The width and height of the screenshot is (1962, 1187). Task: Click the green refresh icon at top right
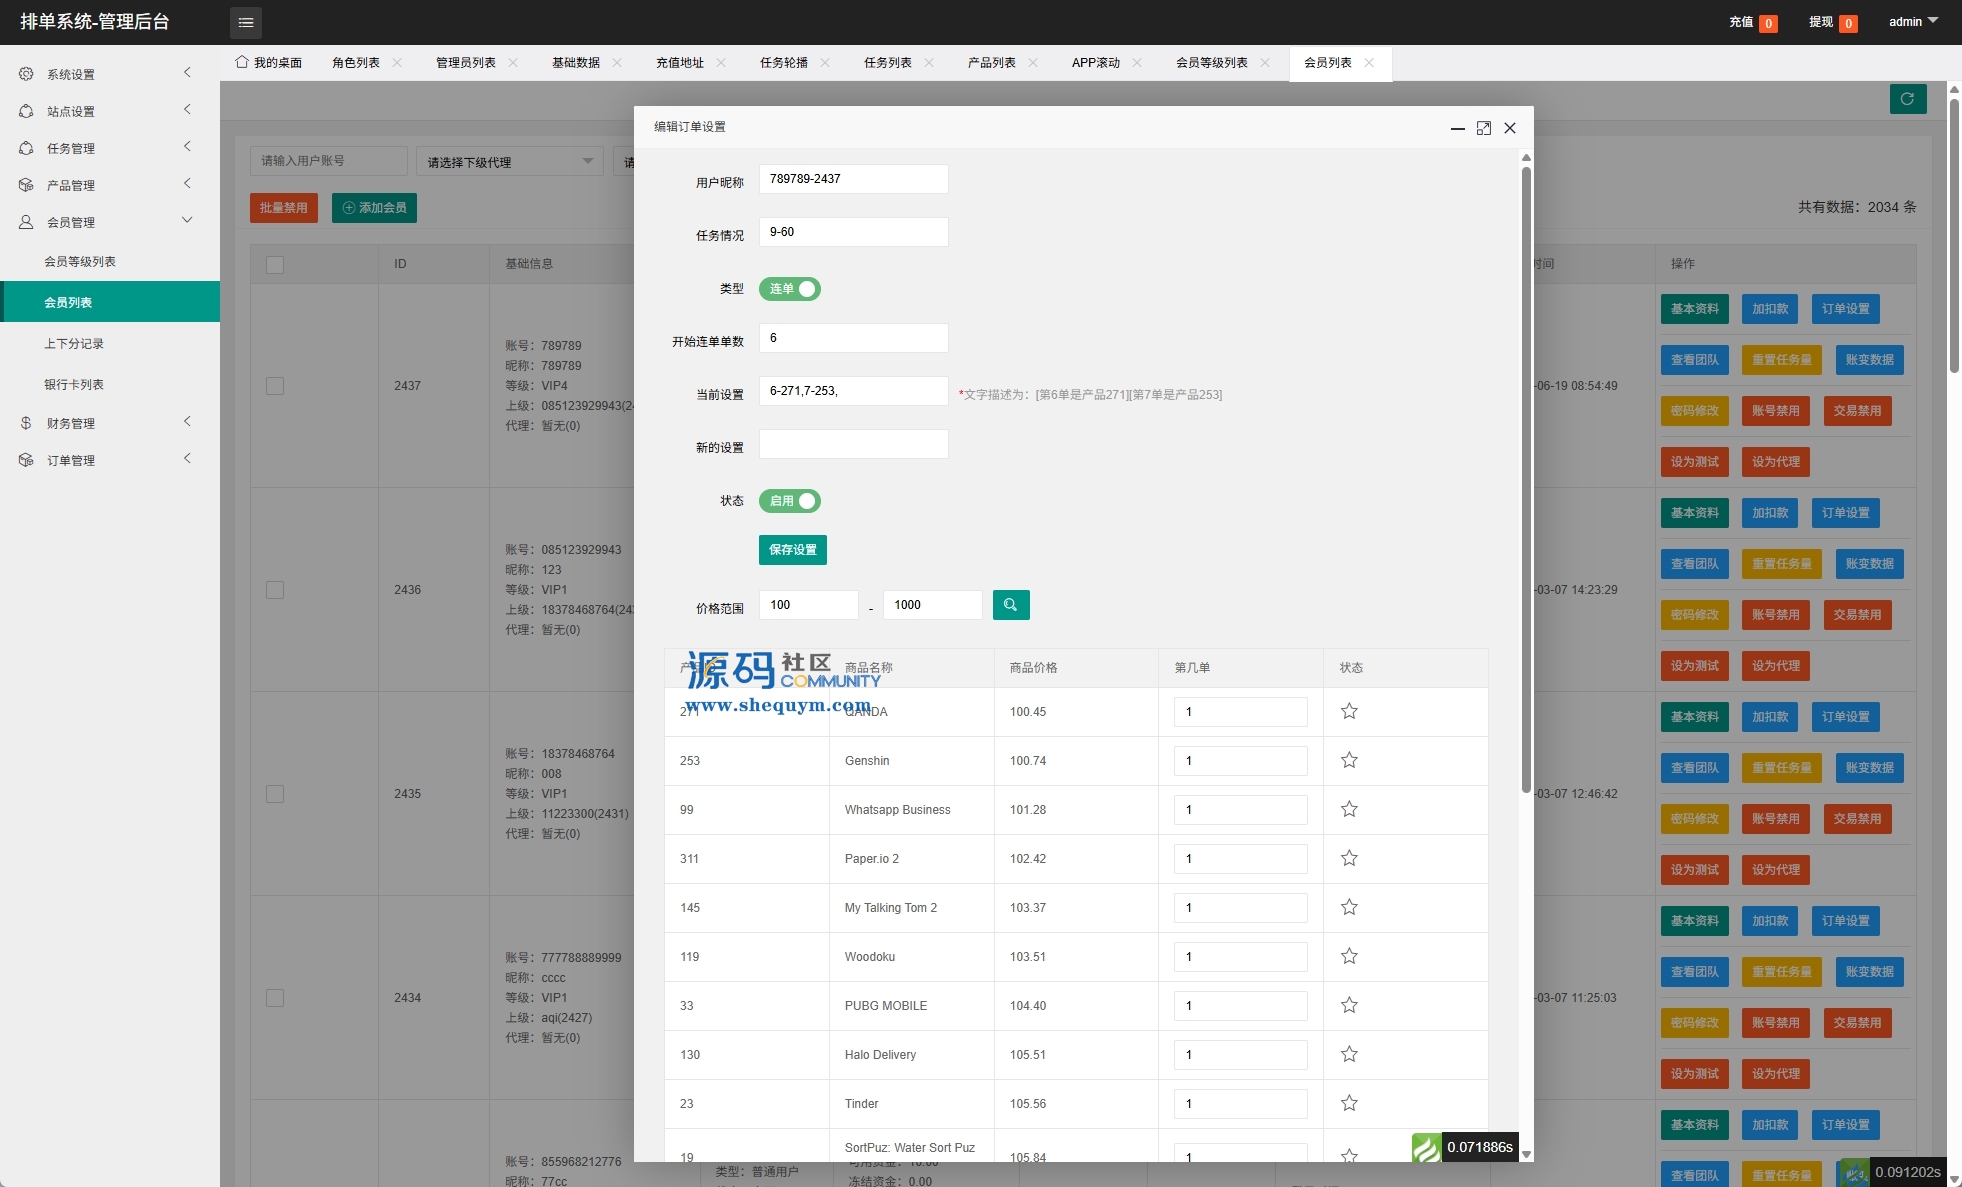pyautogui.click(x=1907, y=99)
